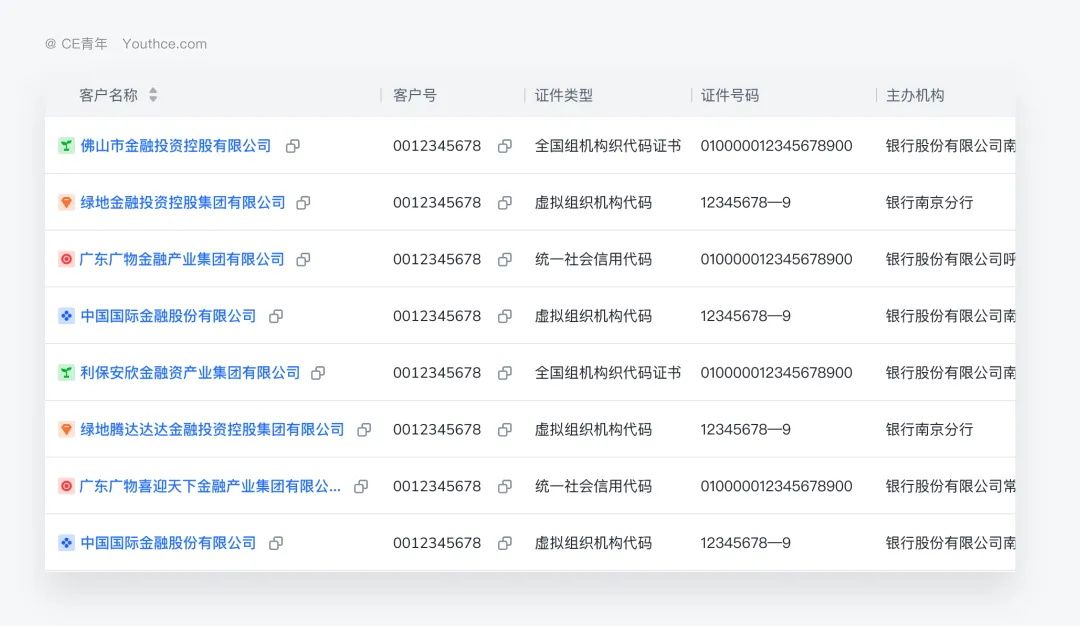
Task: Select 银行南京分行 in the 绿地腾达达达 row
Action: 929,430
